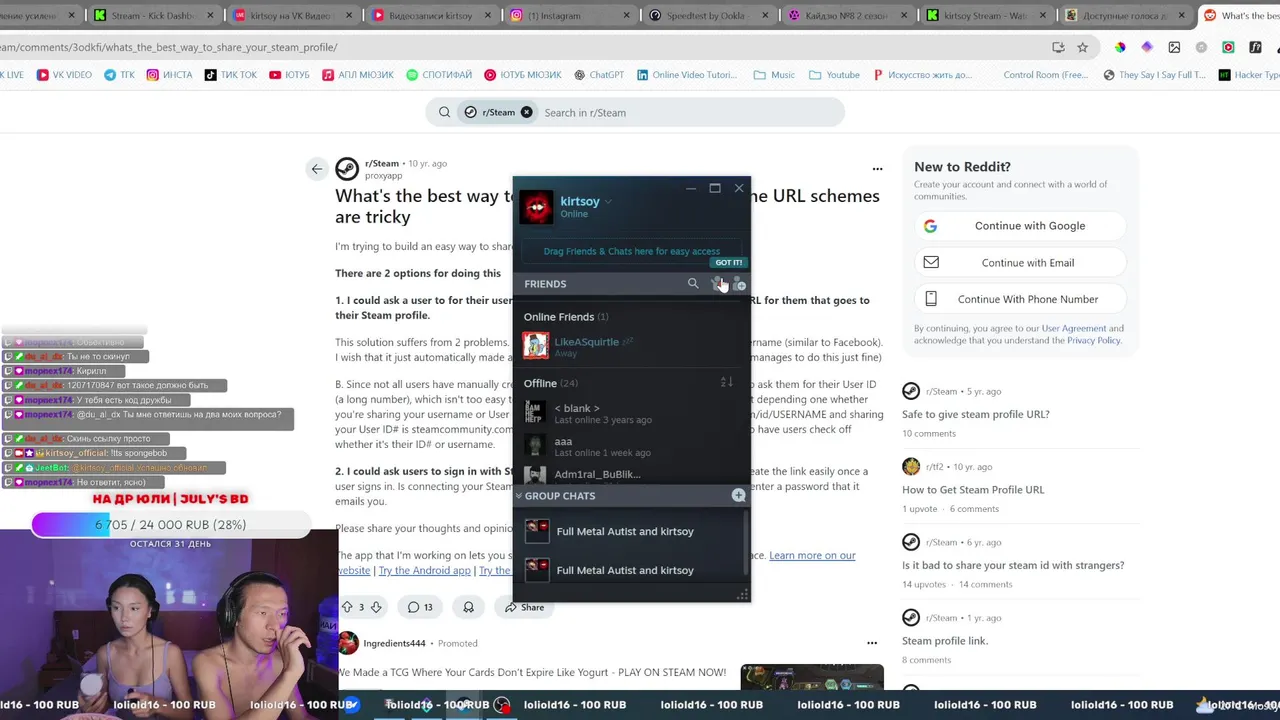
Task: Remove the r/Steam search filter chip
Action: (x=527, y=112)
